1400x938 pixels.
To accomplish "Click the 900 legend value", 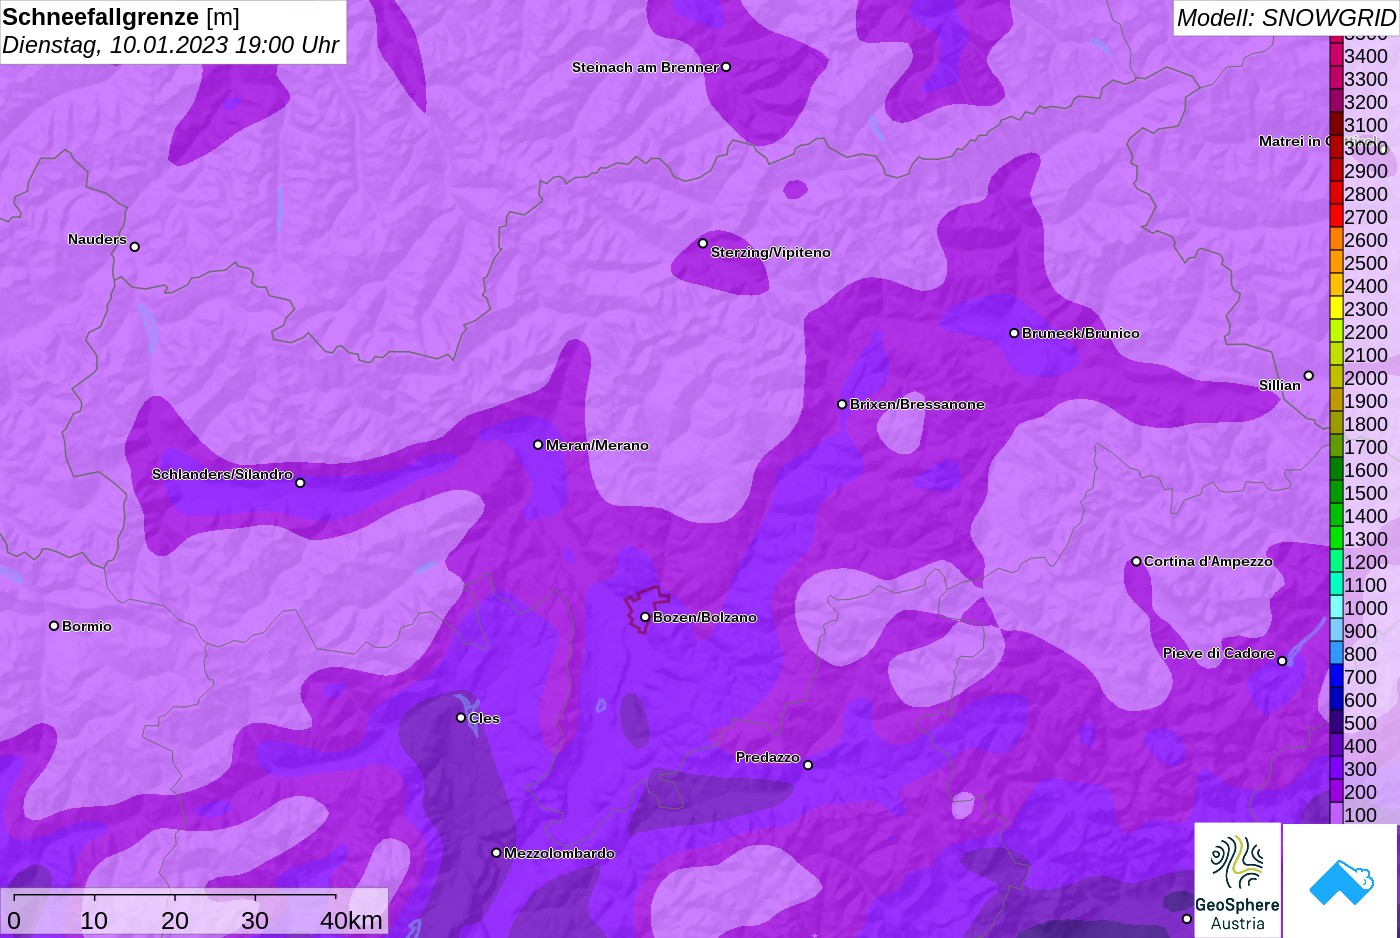I will point(1361,631).
